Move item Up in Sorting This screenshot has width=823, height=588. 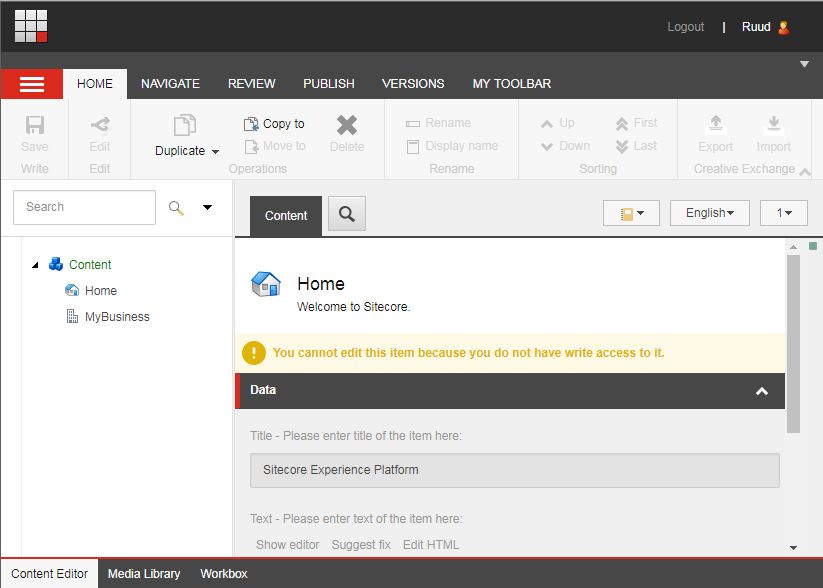[557, 123]
